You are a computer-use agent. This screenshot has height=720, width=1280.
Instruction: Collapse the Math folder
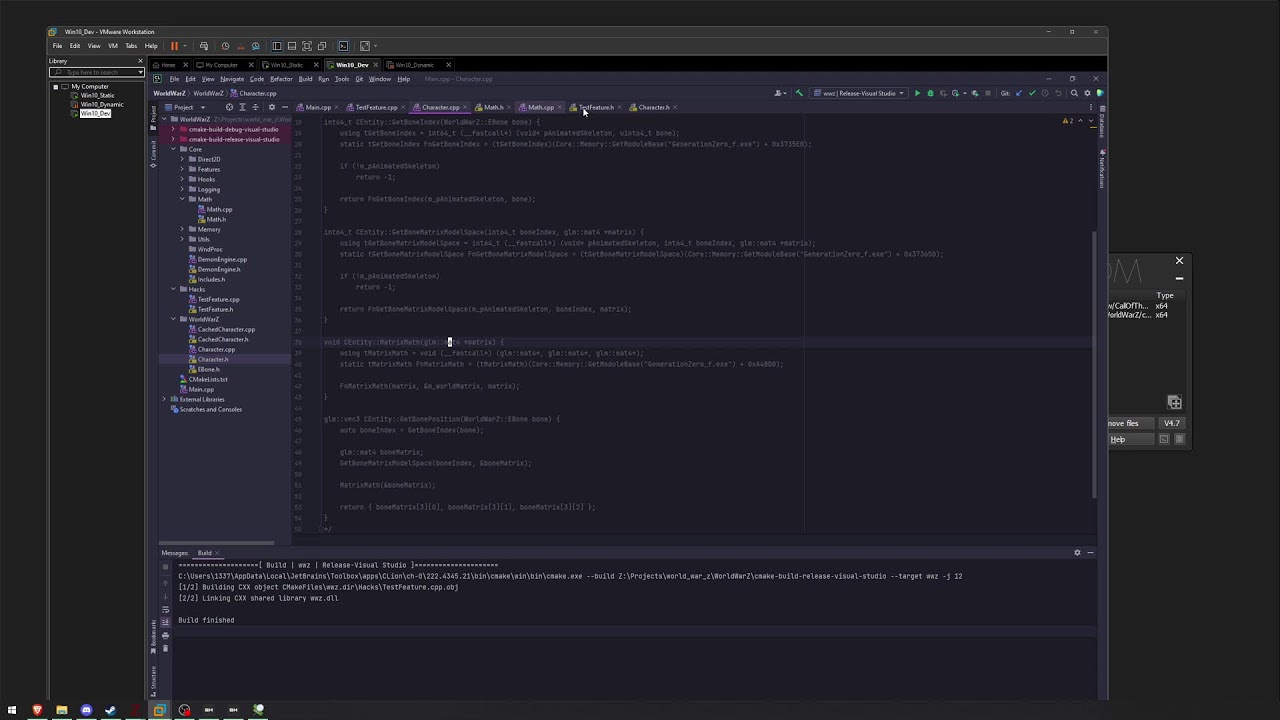[182, 199]
